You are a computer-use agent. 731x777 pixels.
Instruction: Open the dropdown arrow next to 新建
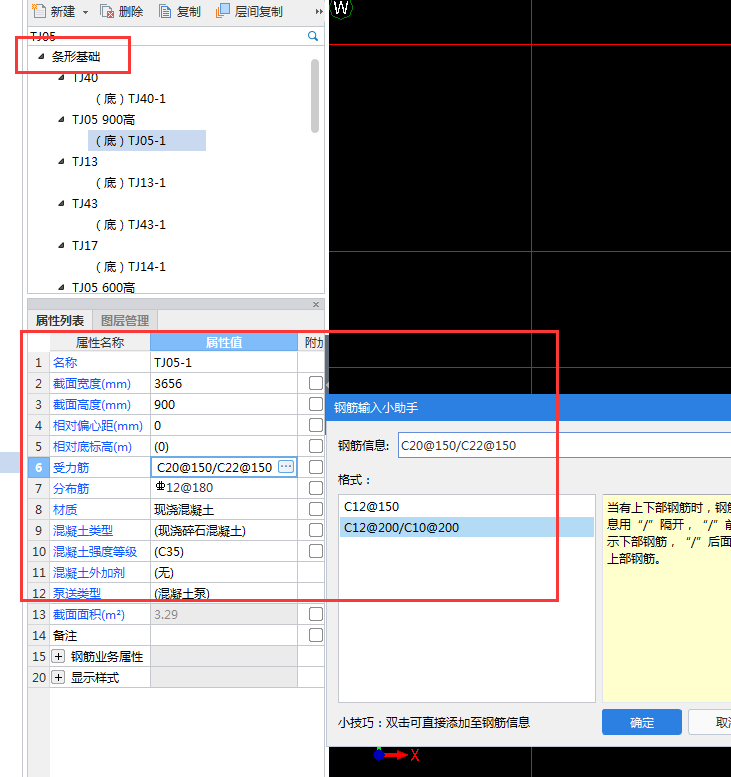click(85, 12)
